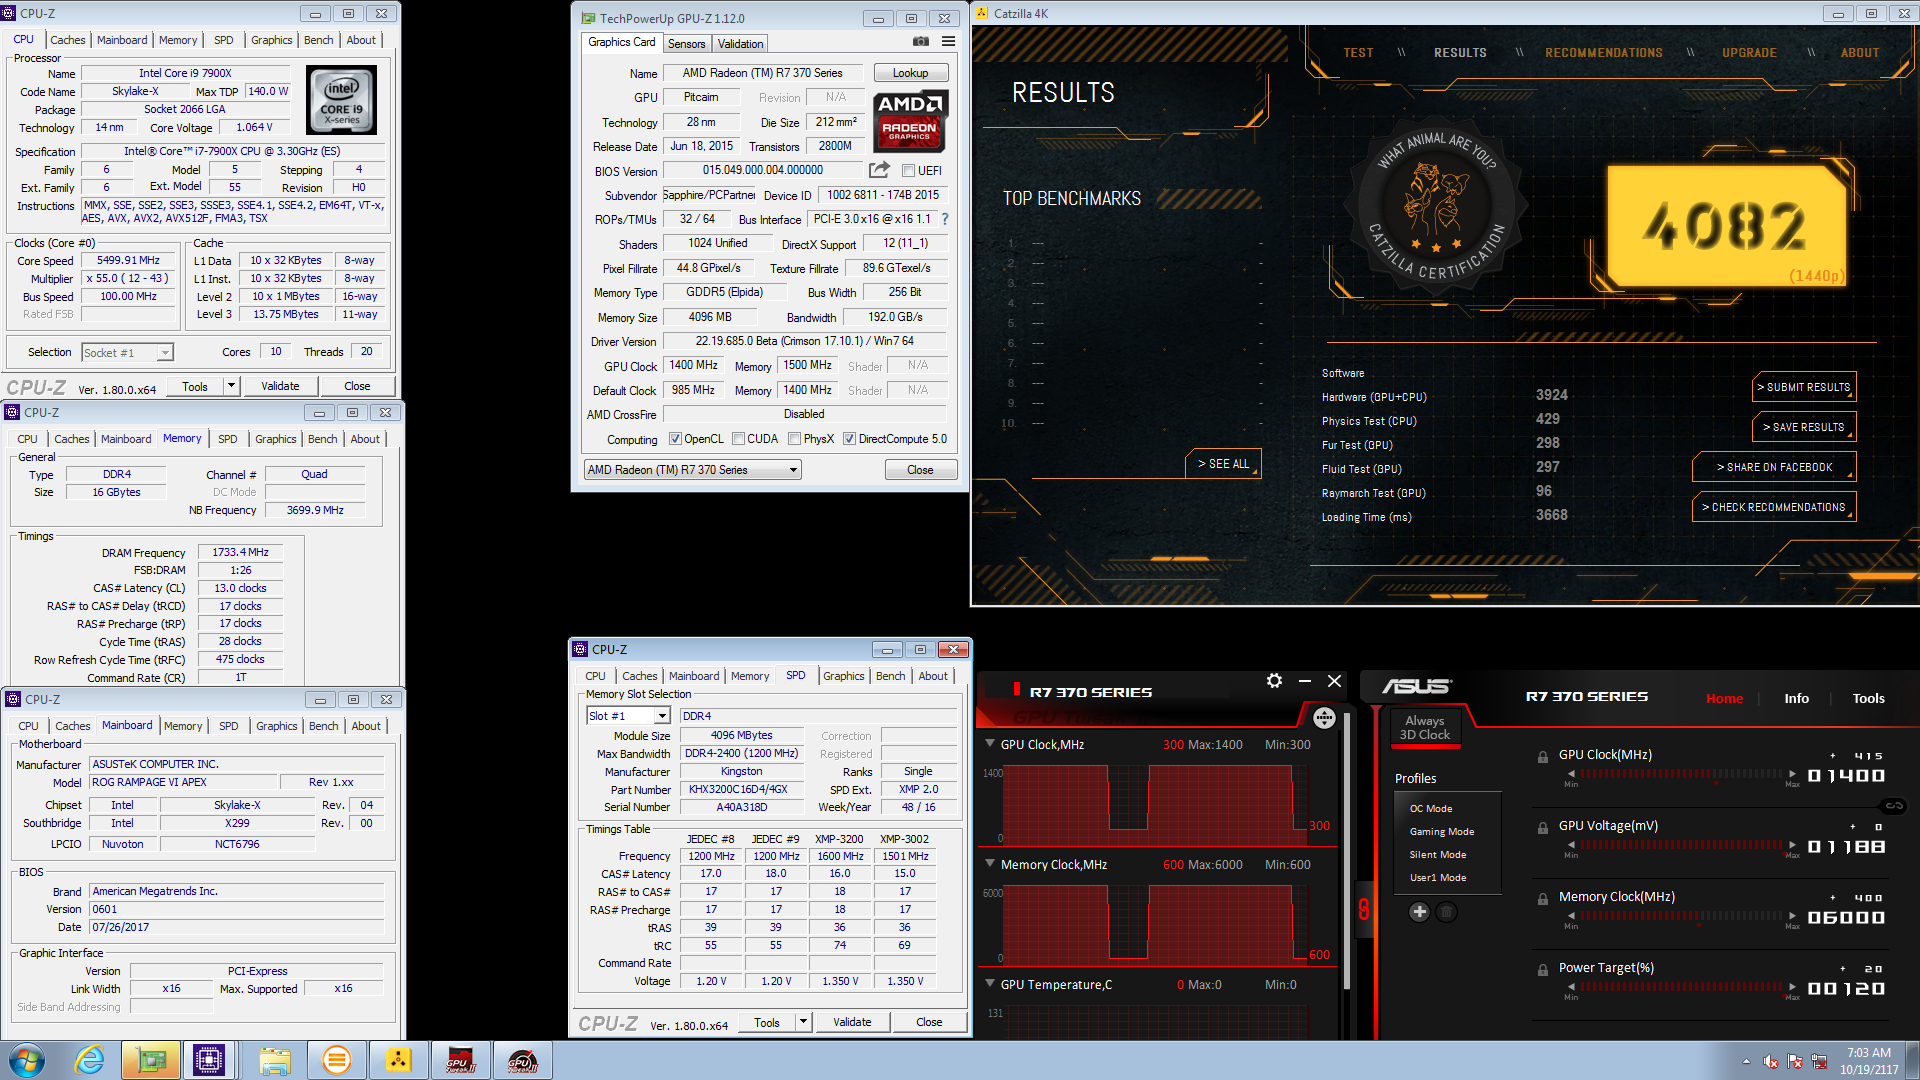Click the red link icon between GPU Tweak panels
The height and width of the screenshot is (1080, 1920).
point(1363,909)
